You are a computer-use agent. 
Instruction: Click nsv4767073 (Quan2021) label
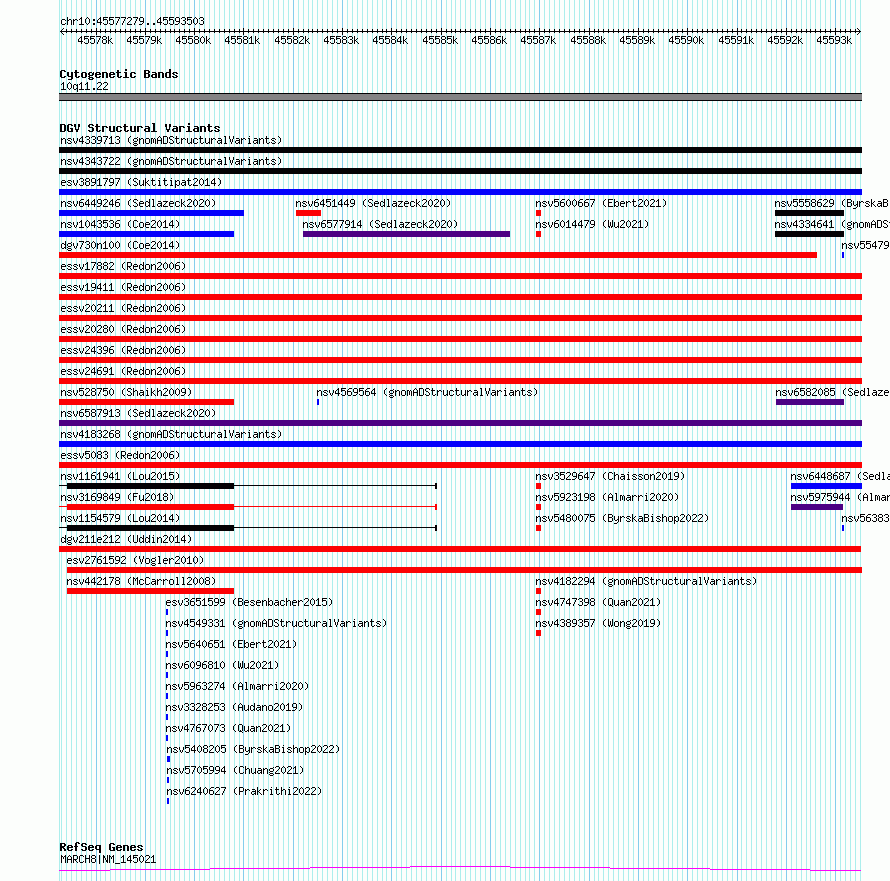tap(228, 728)
